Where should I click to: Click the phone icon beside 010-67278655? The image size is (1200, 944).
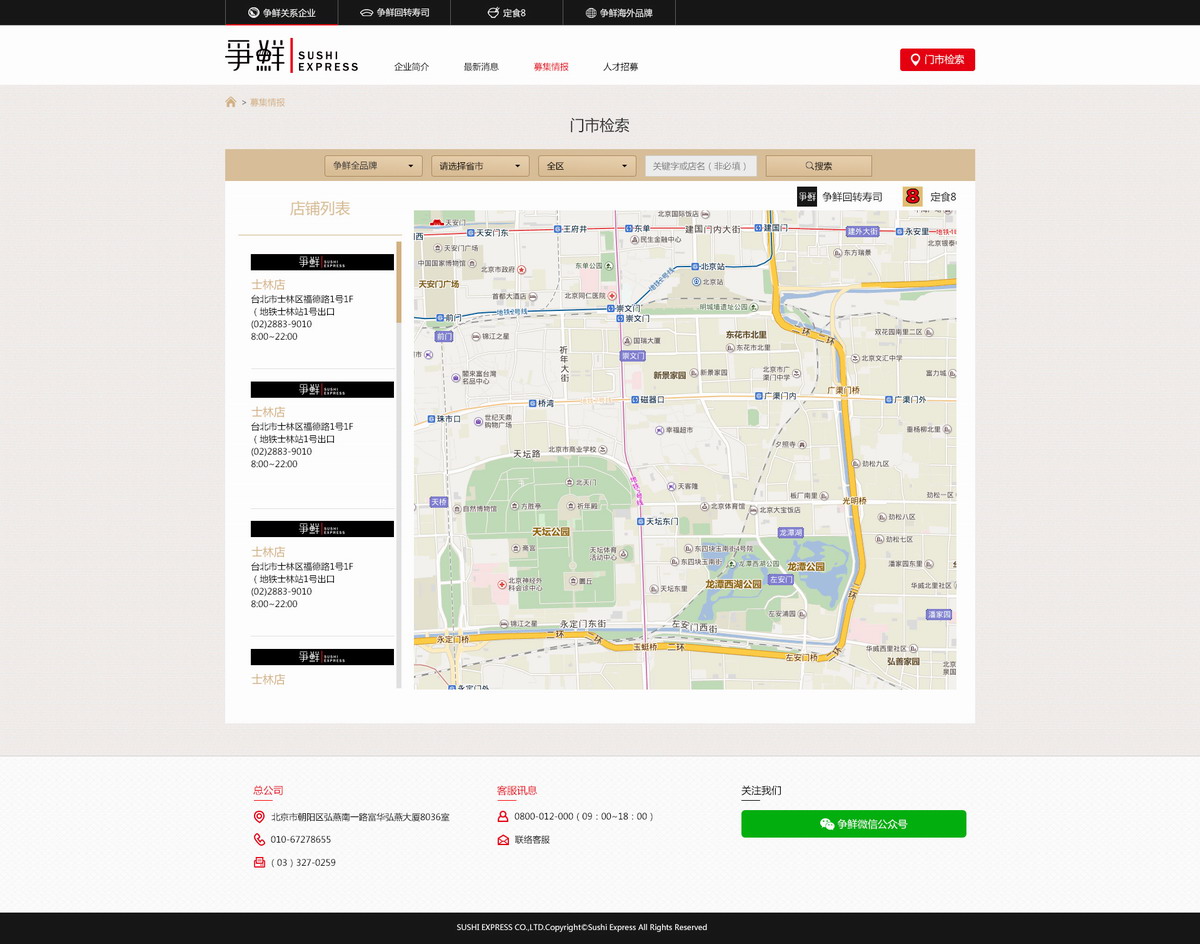click(259, 839)
